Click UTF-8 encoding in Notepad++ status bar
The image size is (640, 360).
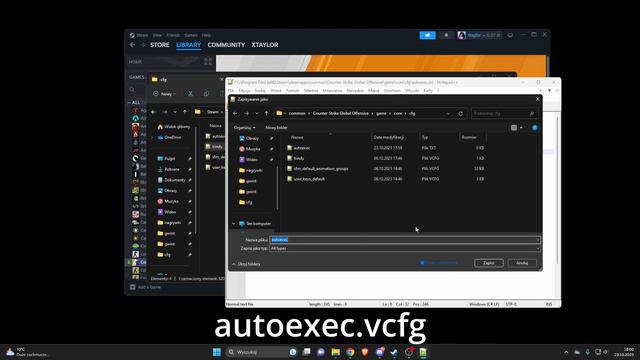click(511, 304)
